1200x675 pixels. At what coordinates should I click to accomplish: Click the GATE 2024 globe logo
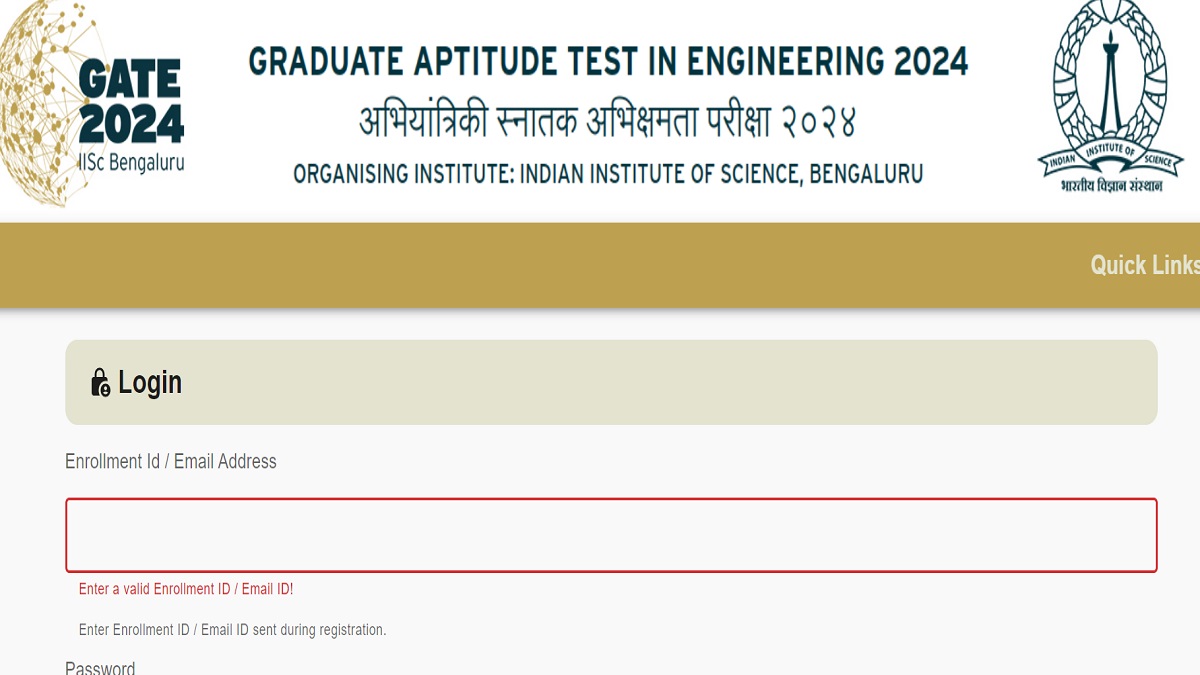95,105
